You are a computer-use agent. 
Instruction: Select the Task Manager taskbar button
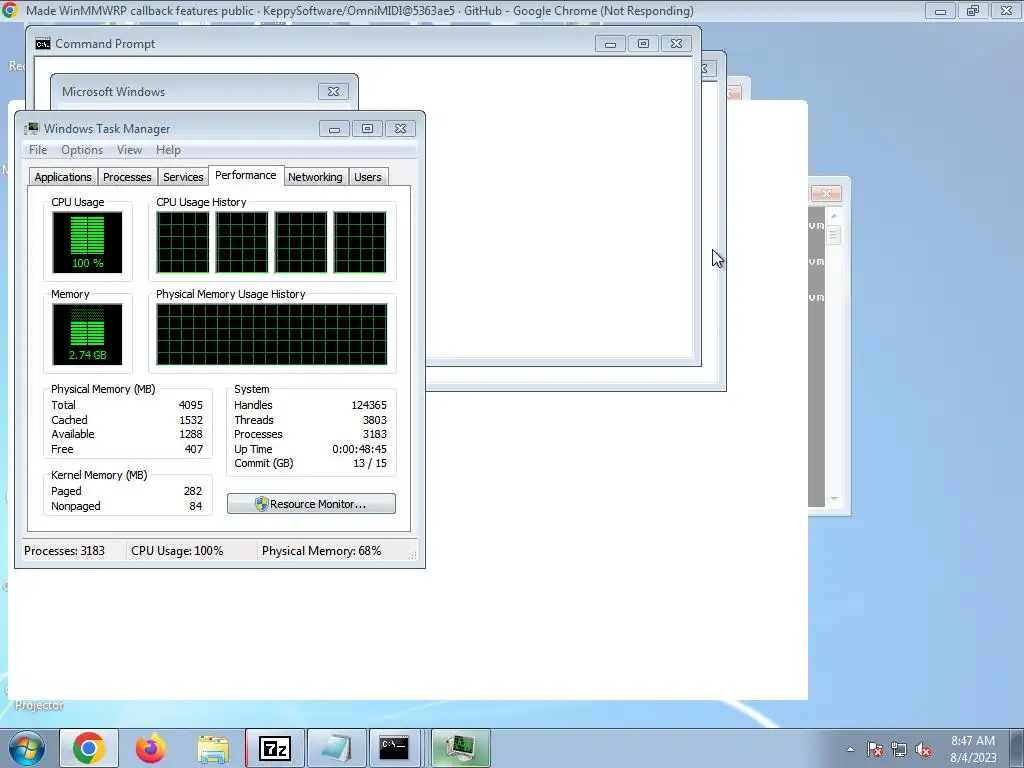coord(460,748)
